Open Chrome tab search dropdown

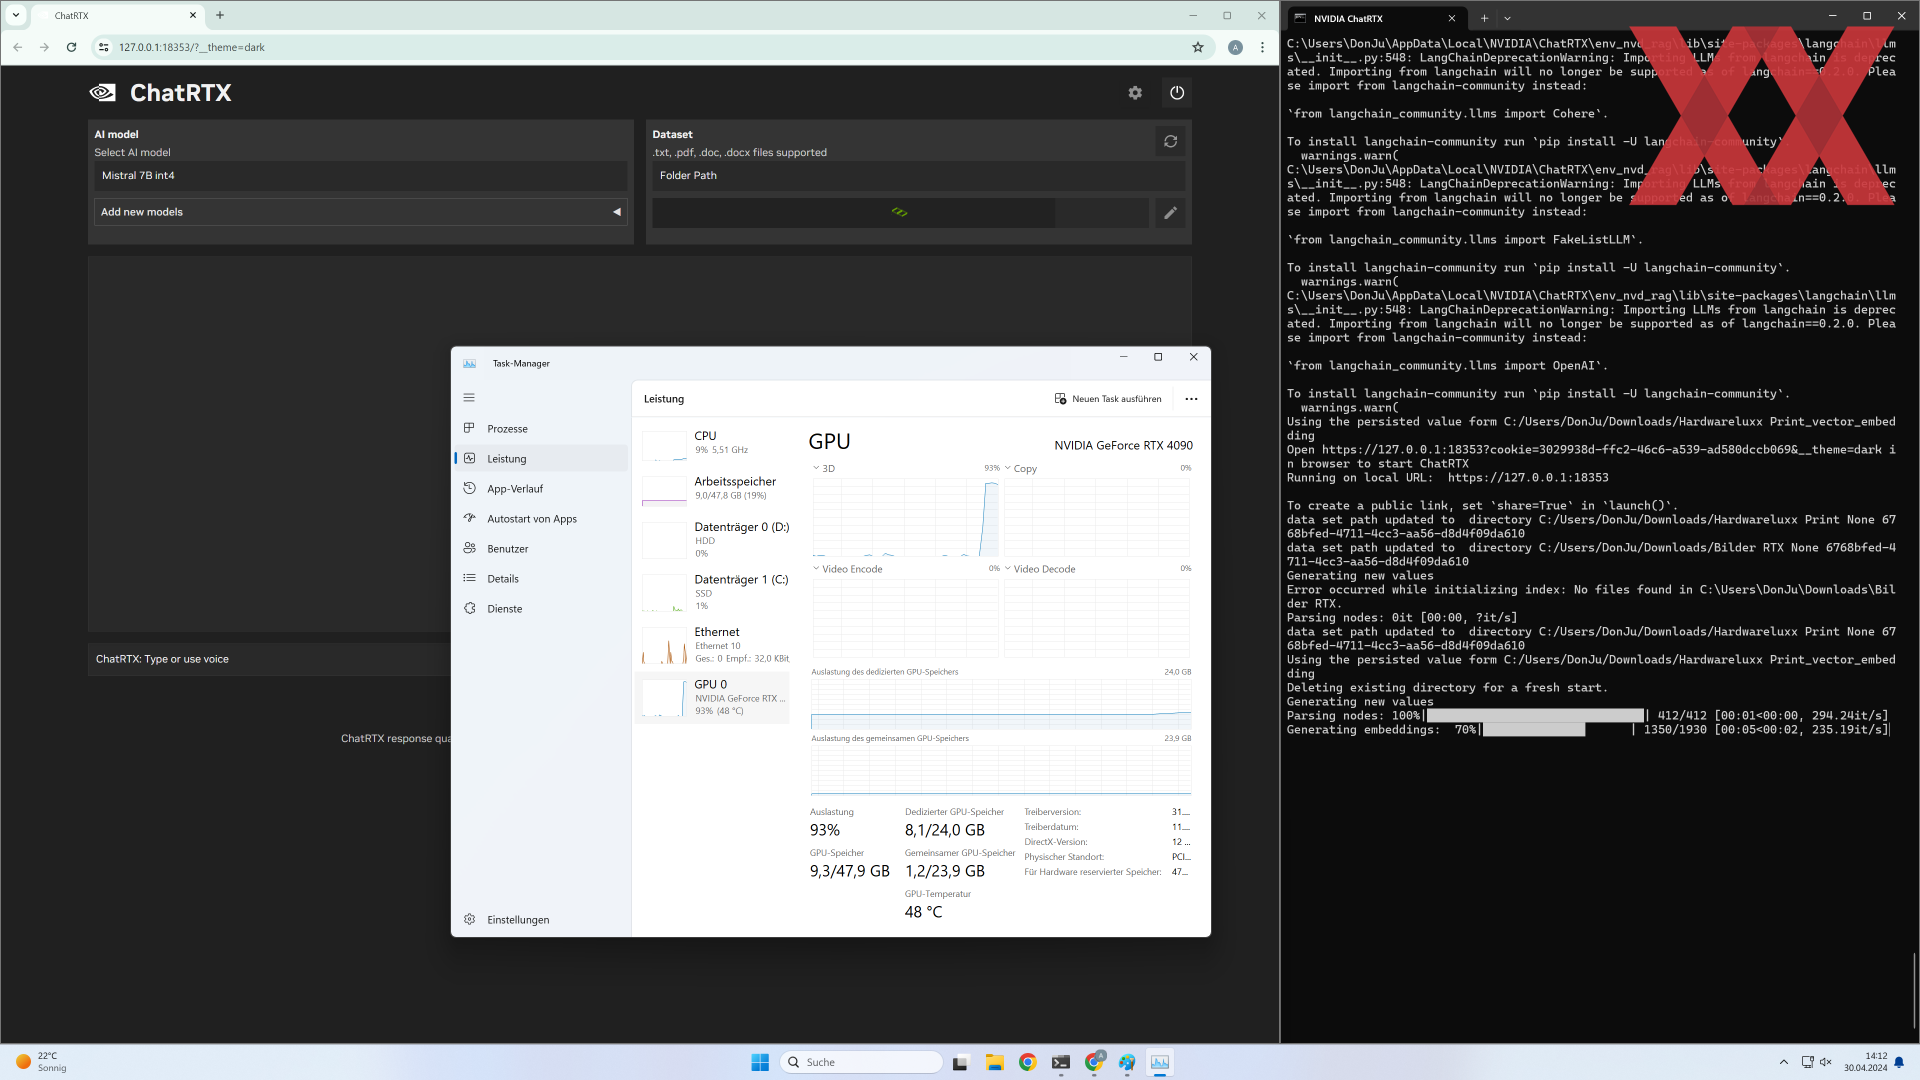(x=15, y=15)
